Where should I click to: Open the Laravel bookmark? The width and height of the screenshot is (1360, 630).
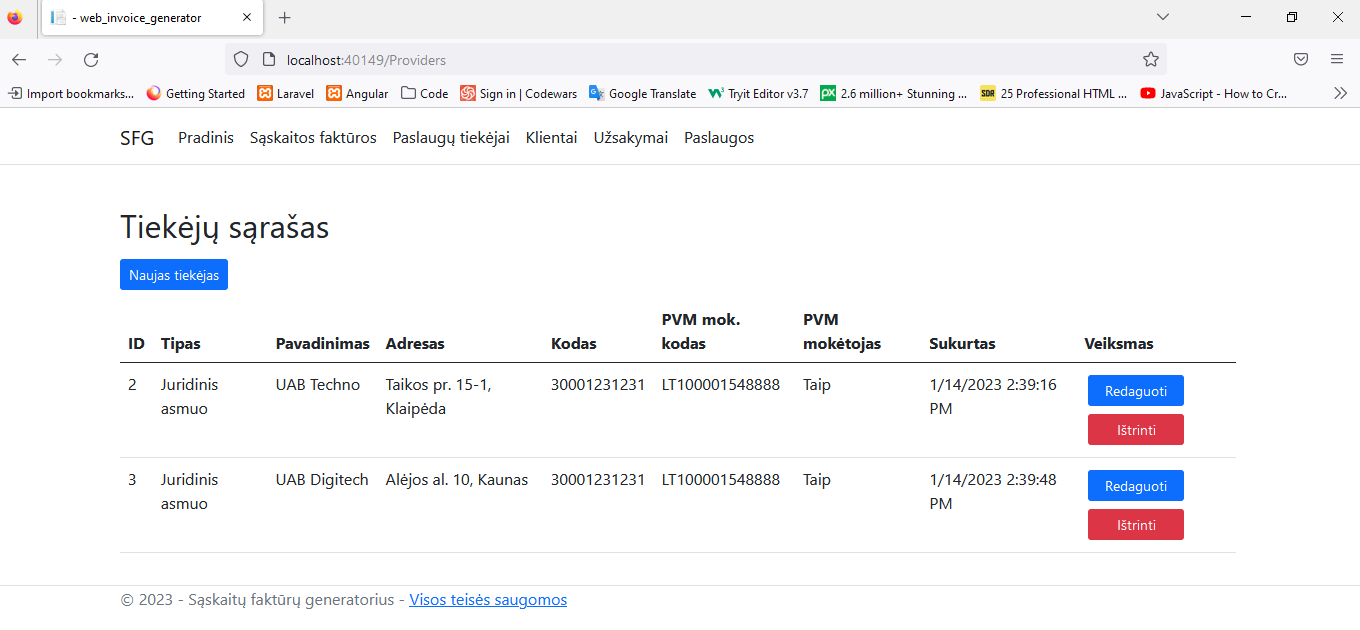(285, 93)
